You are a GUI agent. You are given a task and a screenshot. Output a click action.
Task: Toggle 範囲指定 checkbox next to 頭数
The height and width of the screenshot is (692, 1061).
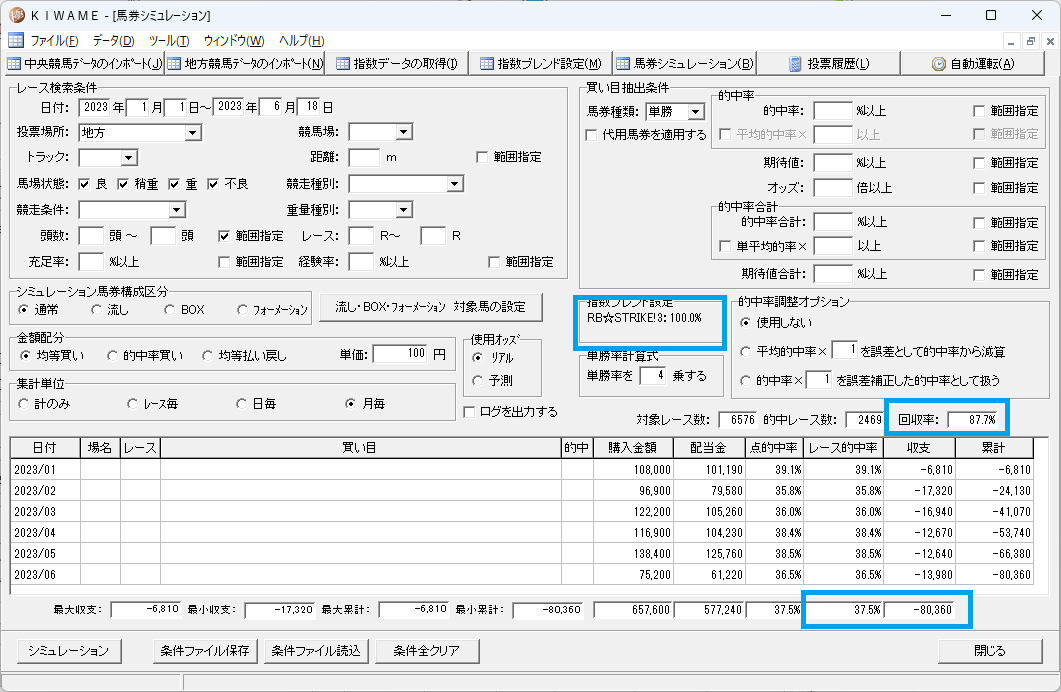[224, 236]
